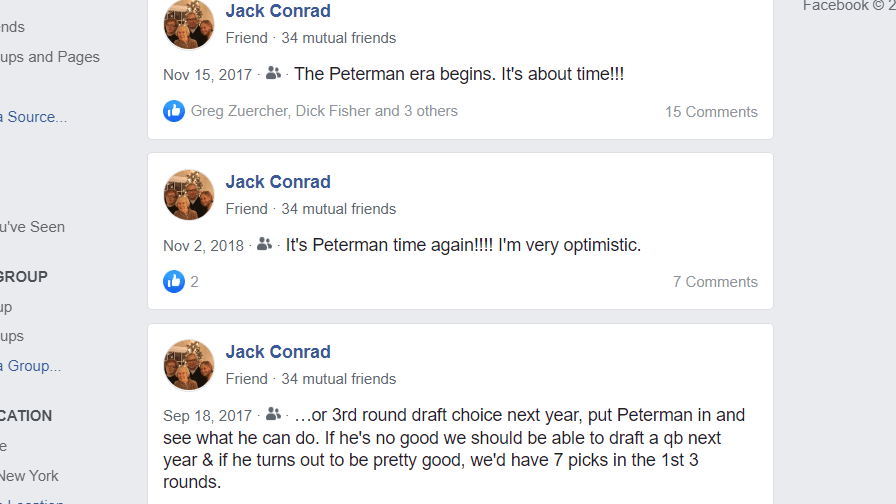Open Jack Conrad's profile photo on second post
The image size is (896, 504).
coord(189,195)
